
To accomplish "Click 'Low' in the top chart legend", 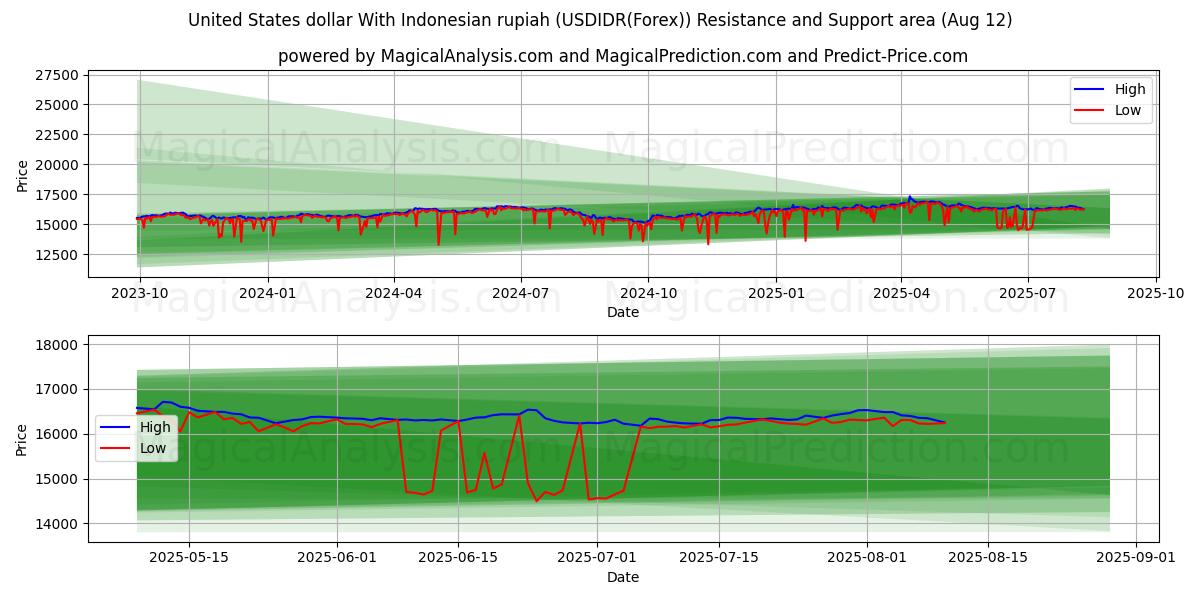I will [x=1128, y=110].
